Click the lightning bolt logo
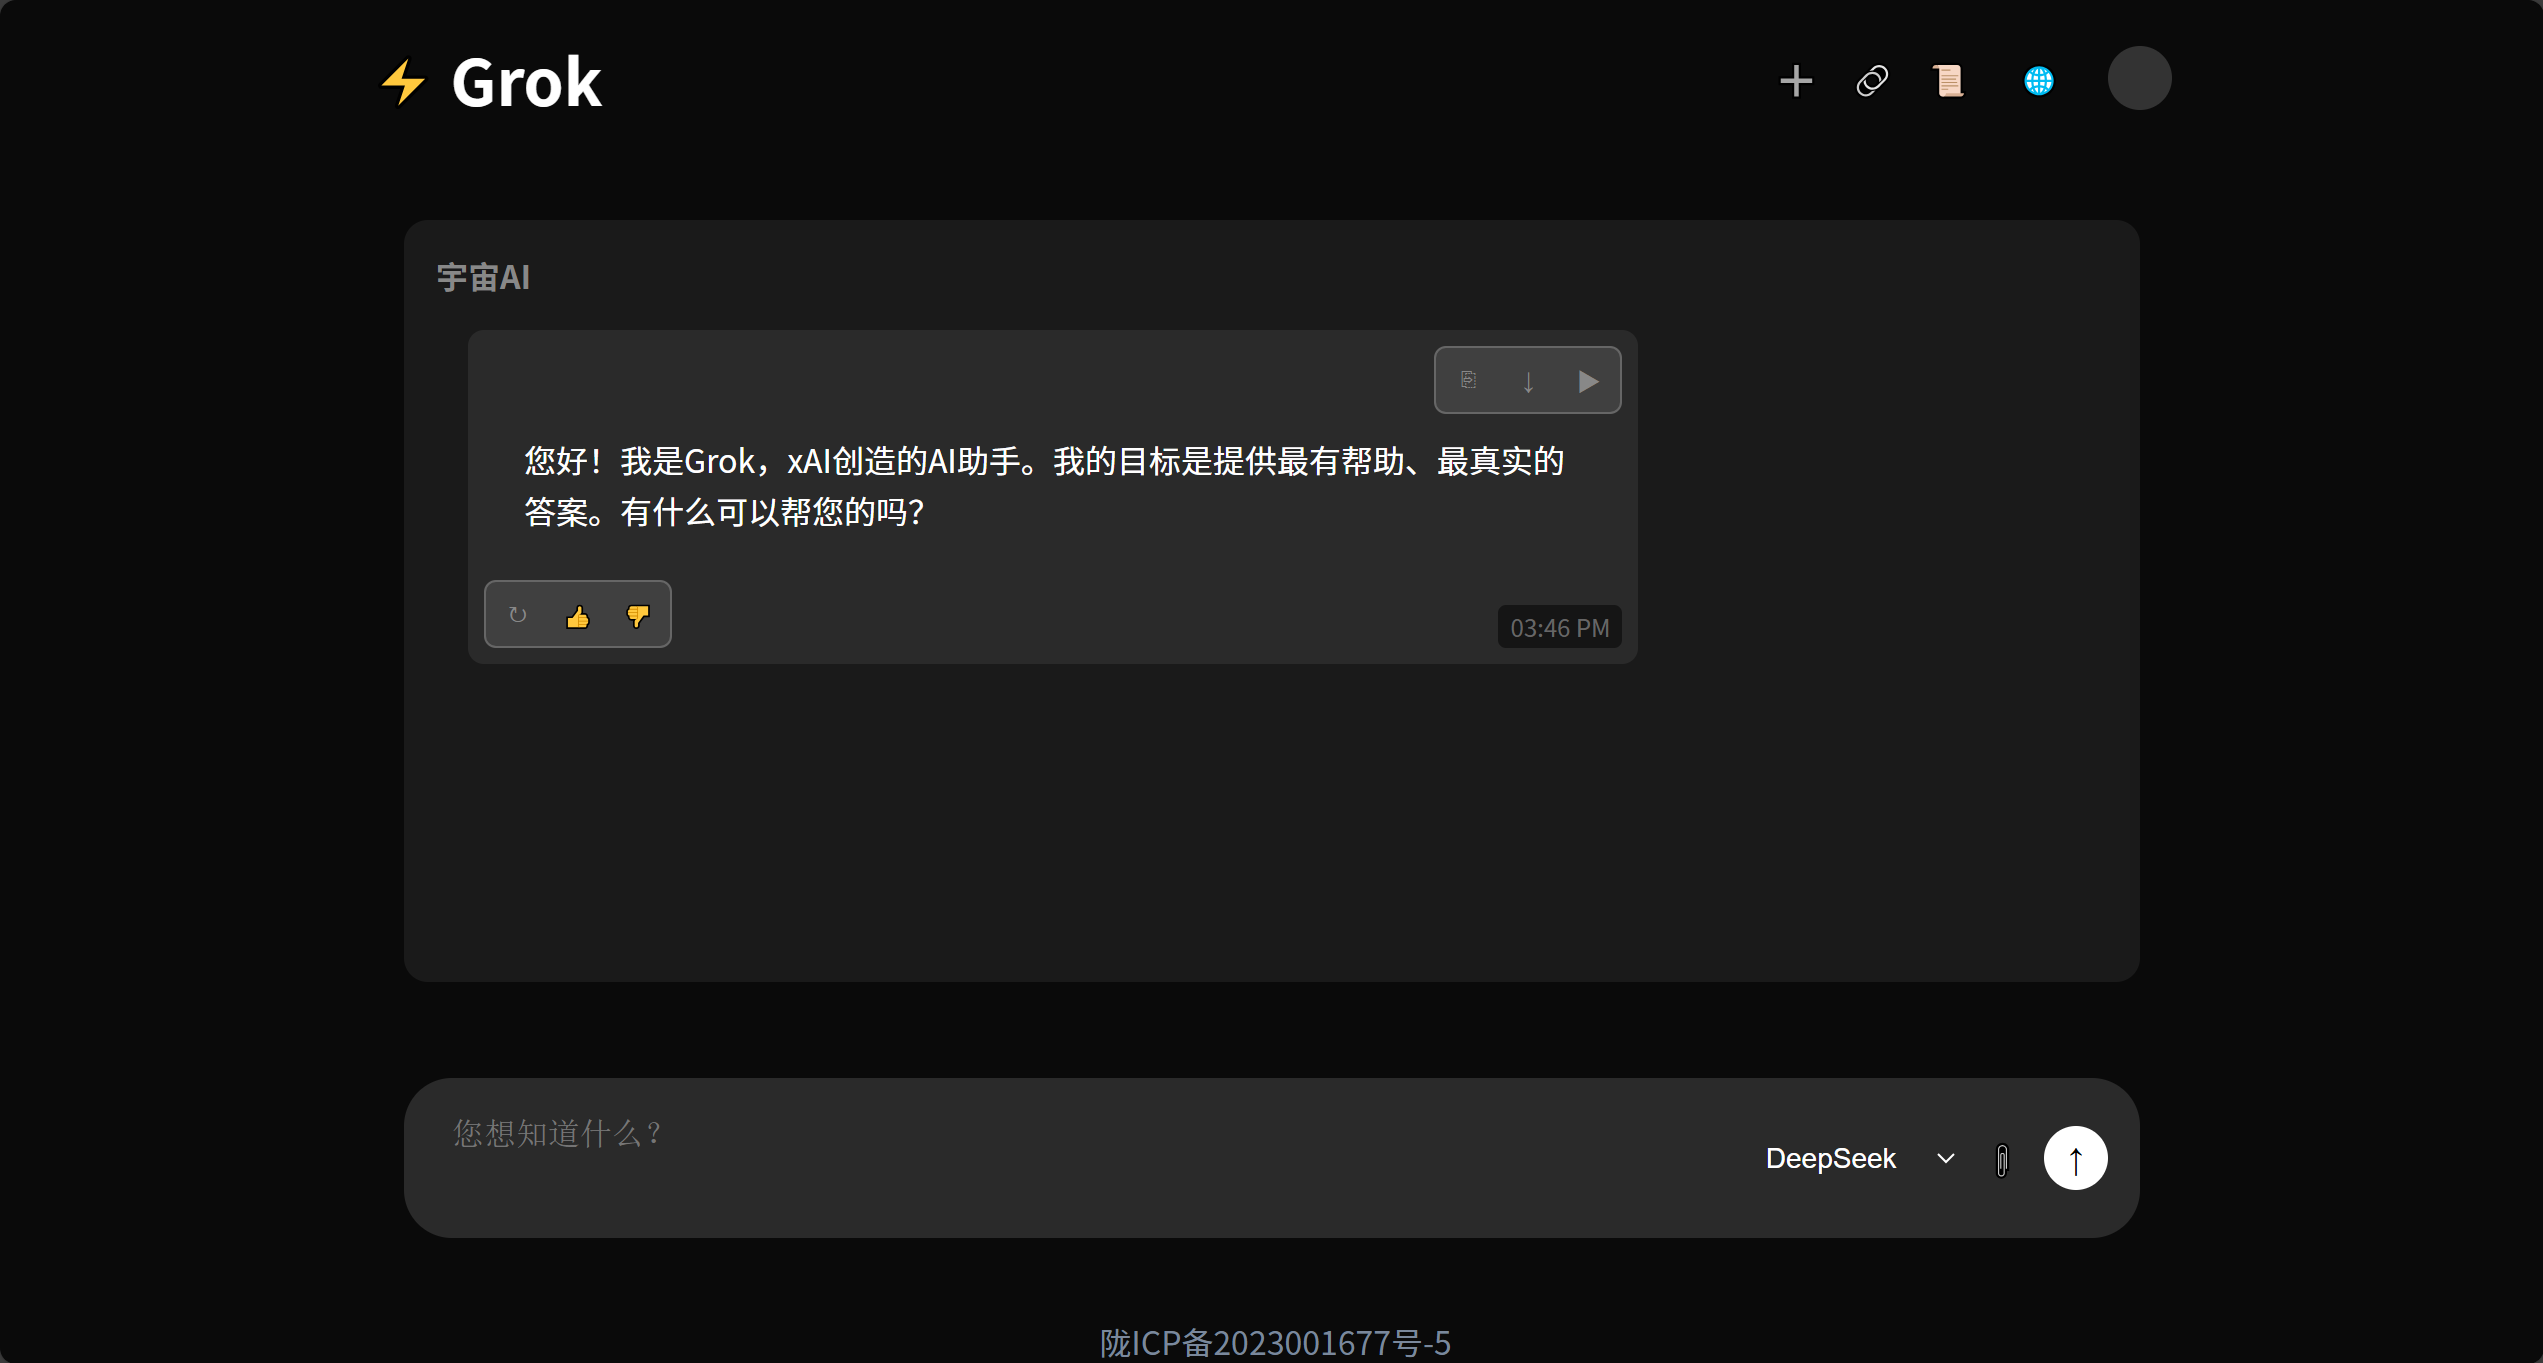2543x1363 pixels. click(404, 82)
